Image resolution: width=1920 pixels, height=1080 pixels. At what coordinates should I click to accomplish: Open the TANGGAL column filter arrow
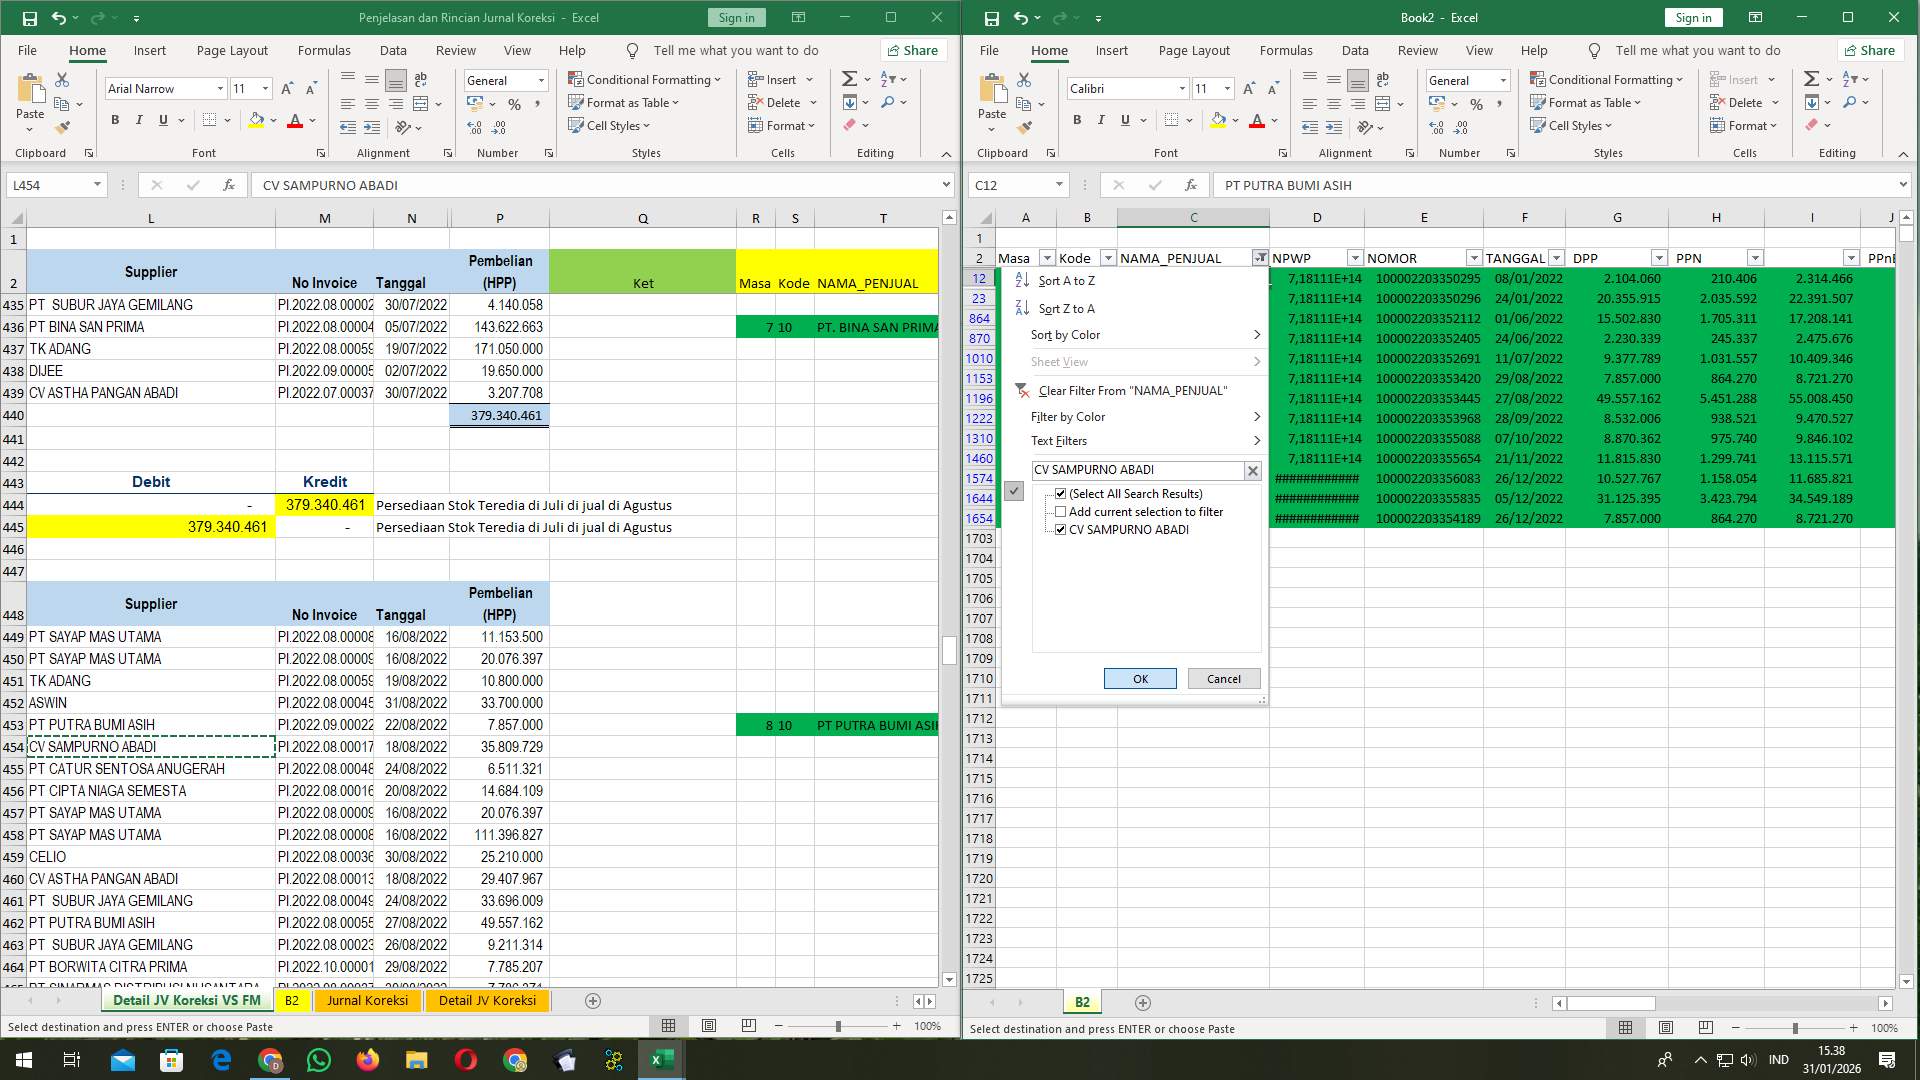[1554, 257]
